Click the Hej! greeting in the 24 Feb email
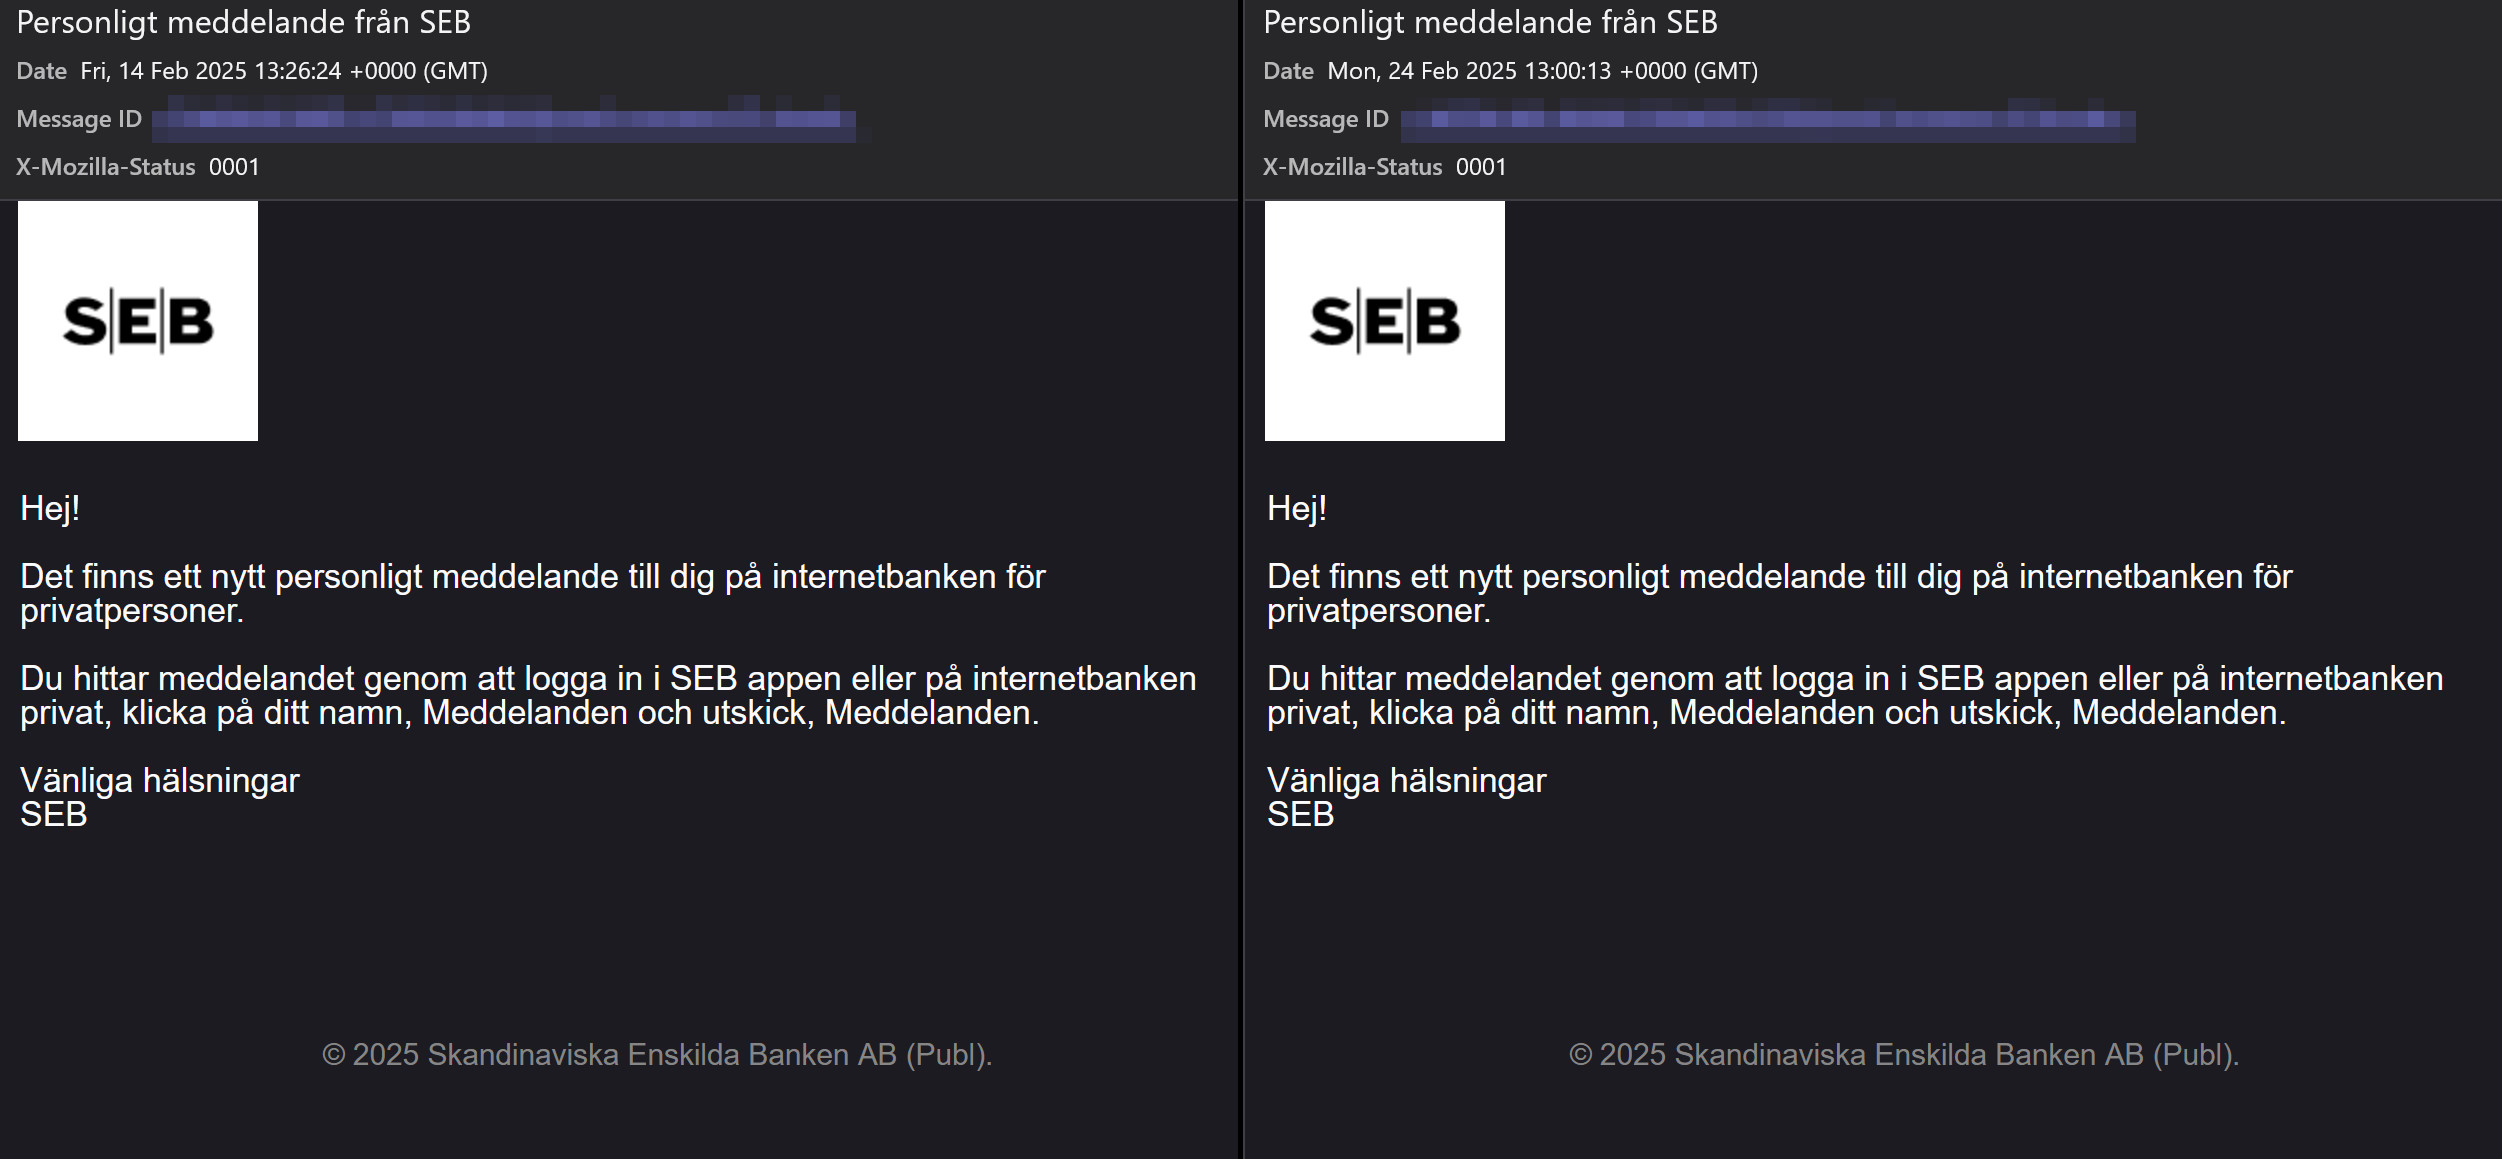Image resolution: width=2502 pixels, height=1159 pixels. pos(1297,509)
